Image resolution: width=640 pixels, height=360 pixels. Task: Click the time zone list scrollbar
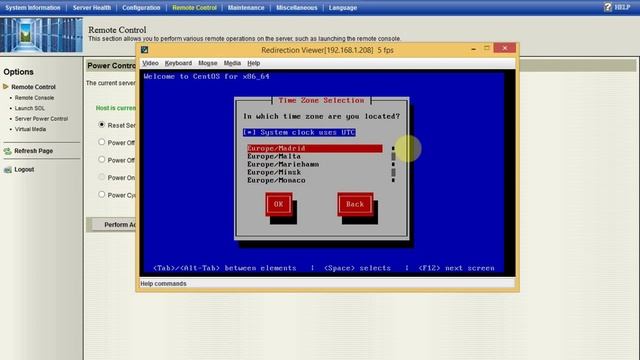point(393,164)
